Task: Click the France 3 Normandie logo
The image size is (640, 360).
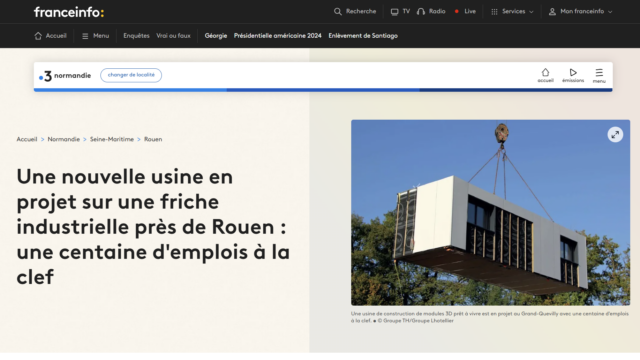Action: [65, 76]
